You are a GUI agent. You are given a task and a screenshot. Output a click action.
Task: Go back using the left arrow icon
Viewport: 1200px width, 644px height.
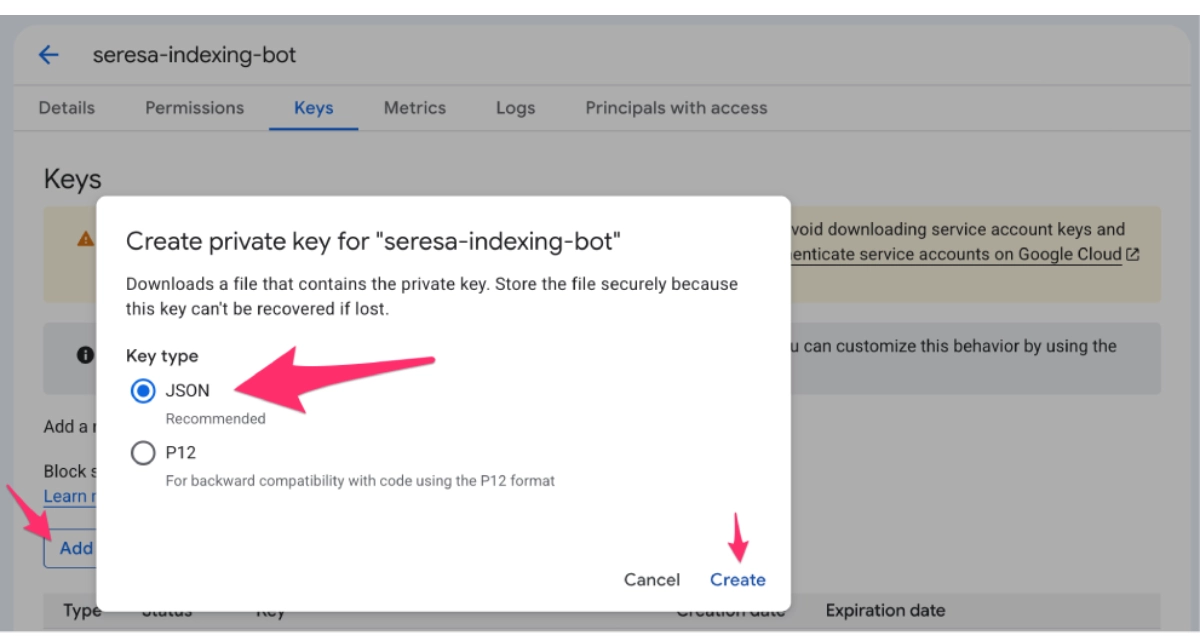click(48, 55)
